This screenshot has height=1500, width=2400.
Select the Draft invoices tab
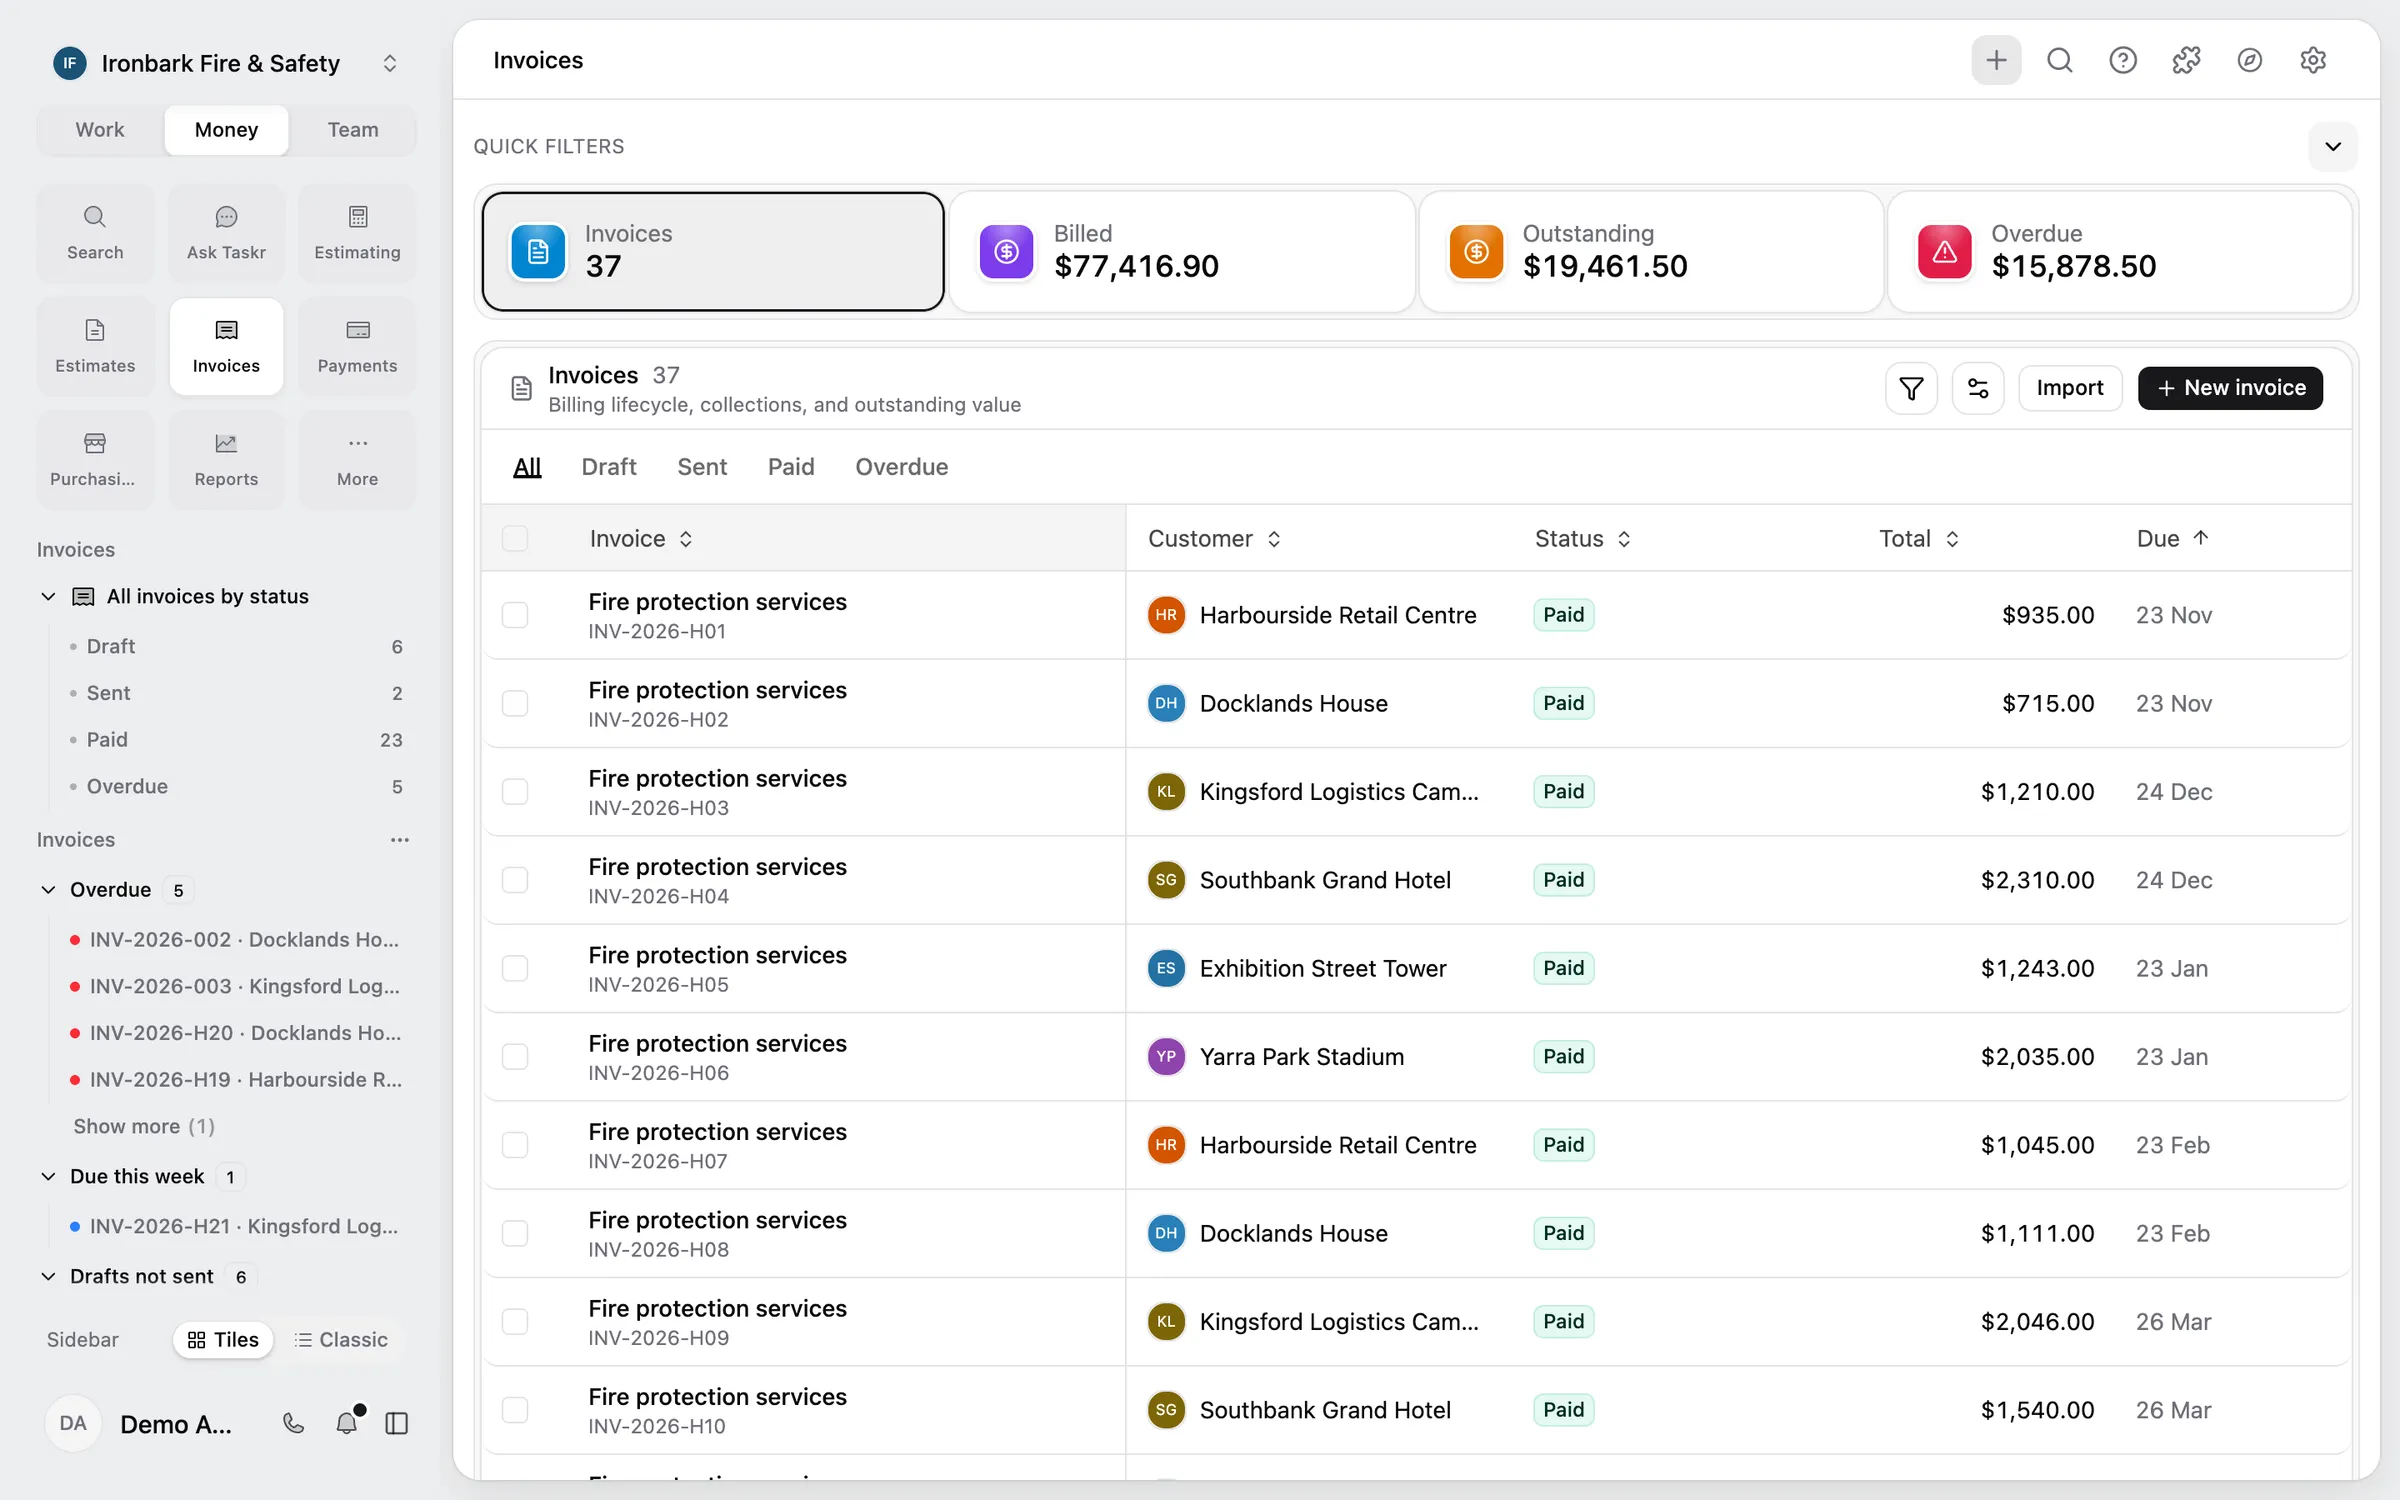point(609,467)
